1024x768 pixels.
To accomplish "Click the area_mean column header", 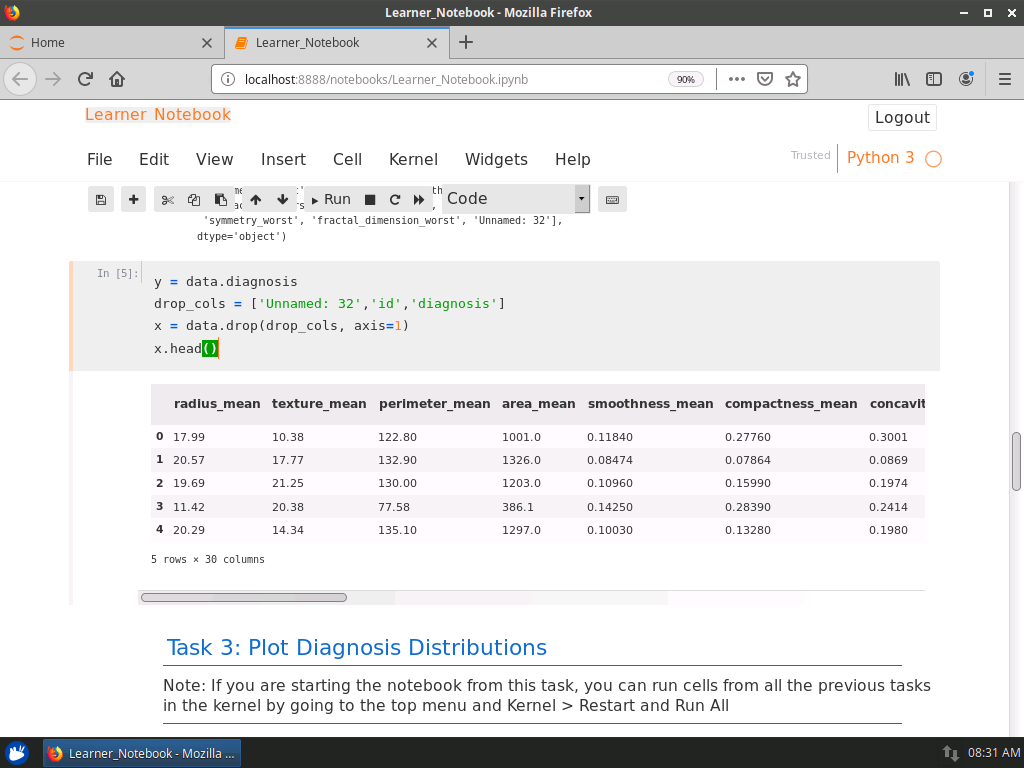I will coord(538,404).
